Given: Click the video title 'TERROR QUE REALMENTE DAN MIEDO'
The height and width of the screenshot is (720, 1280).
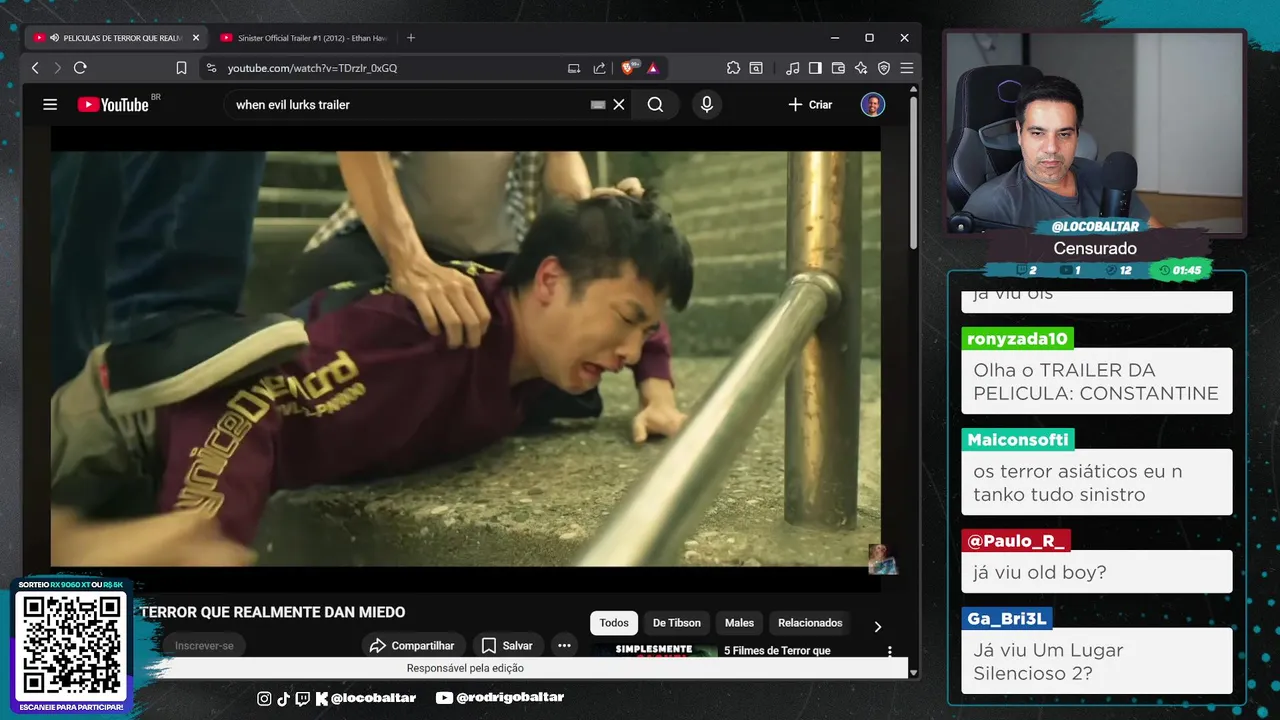Looking at the screenshot, I should click(272, 612).
